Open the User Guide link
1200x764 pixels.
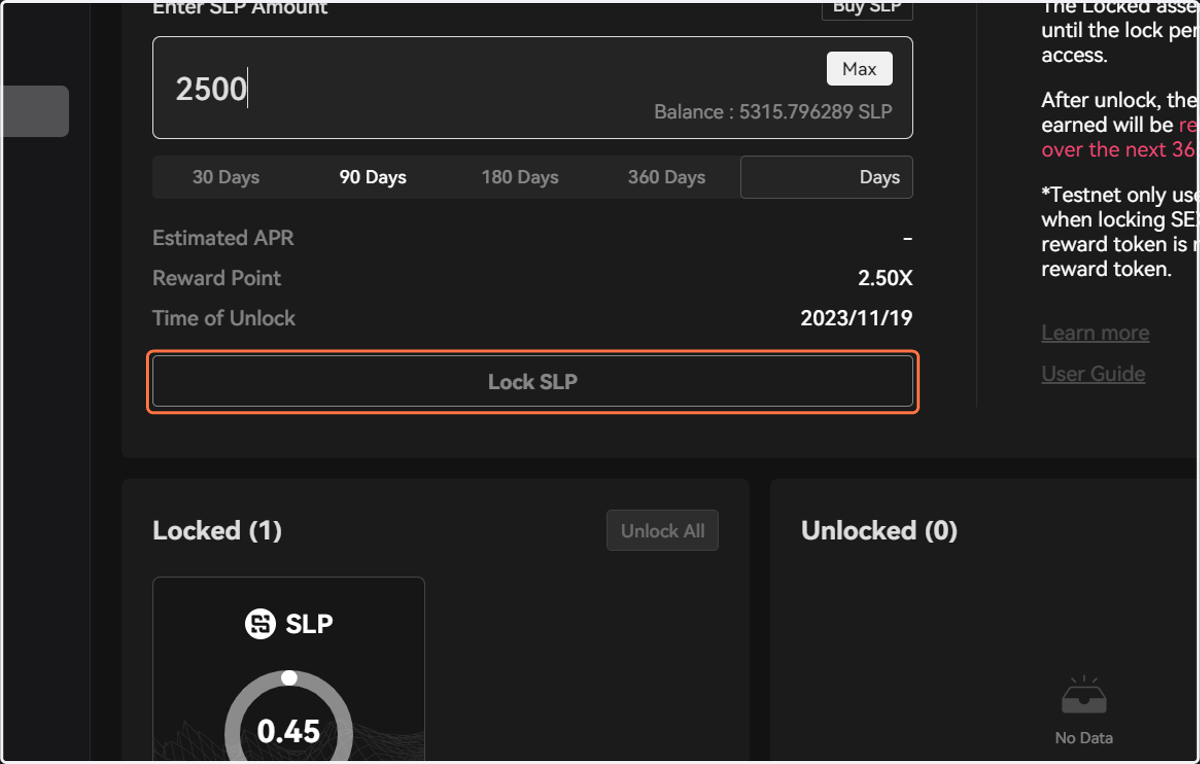coord(1093,374)
